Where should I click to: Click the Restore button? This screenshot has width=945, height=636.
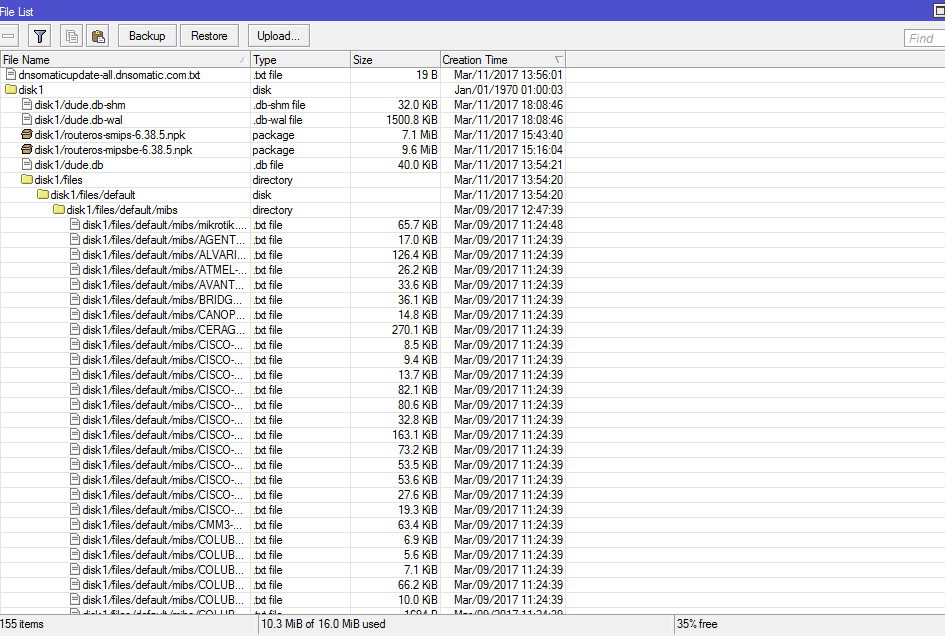tap(209, 35)
